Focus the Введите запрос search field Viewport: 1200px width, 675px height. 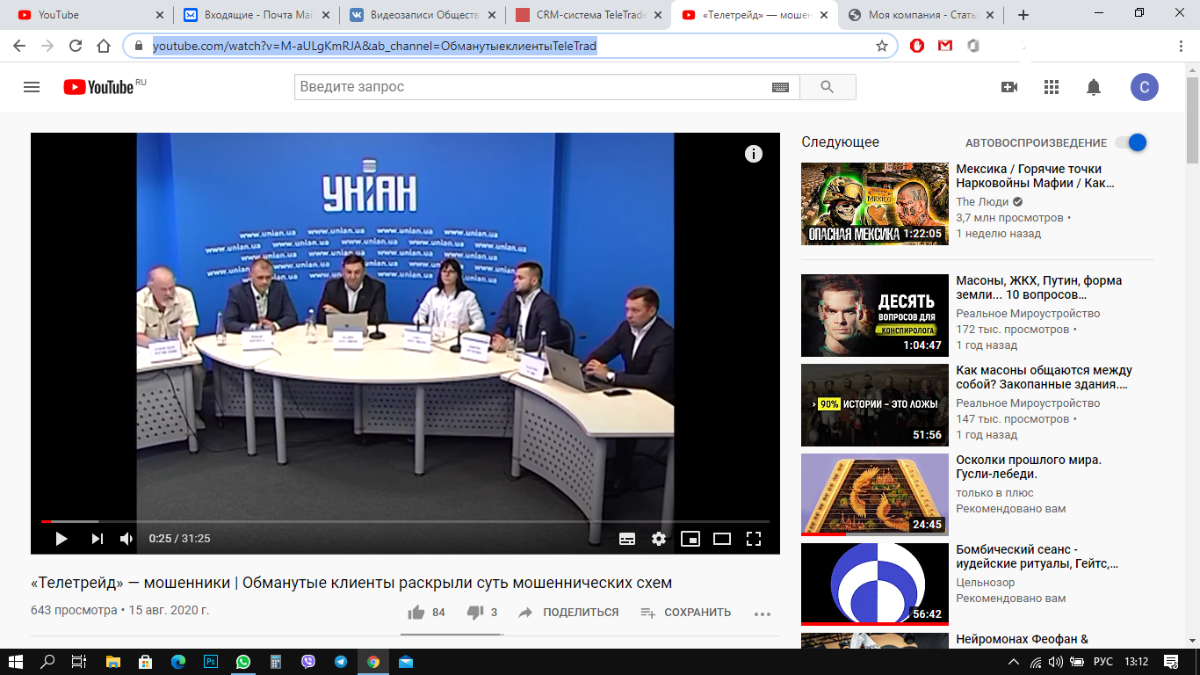click(x=533, y=87)
